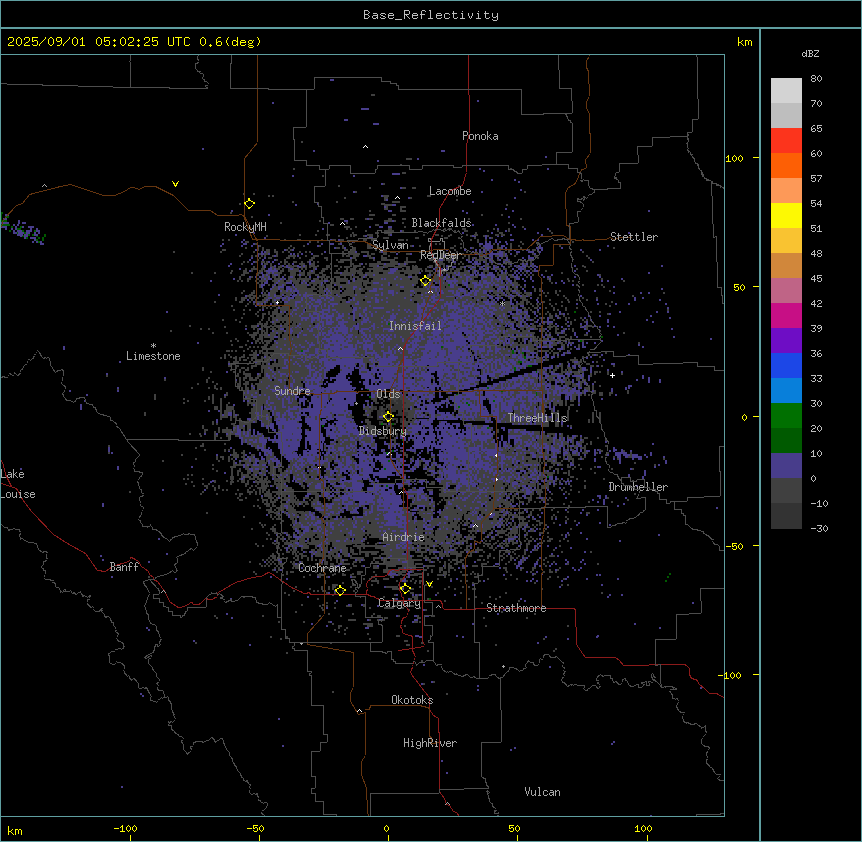Click the 0.6(deg) elevation angle text
This screenshot has width=862, height=842.
coord(230,42)
